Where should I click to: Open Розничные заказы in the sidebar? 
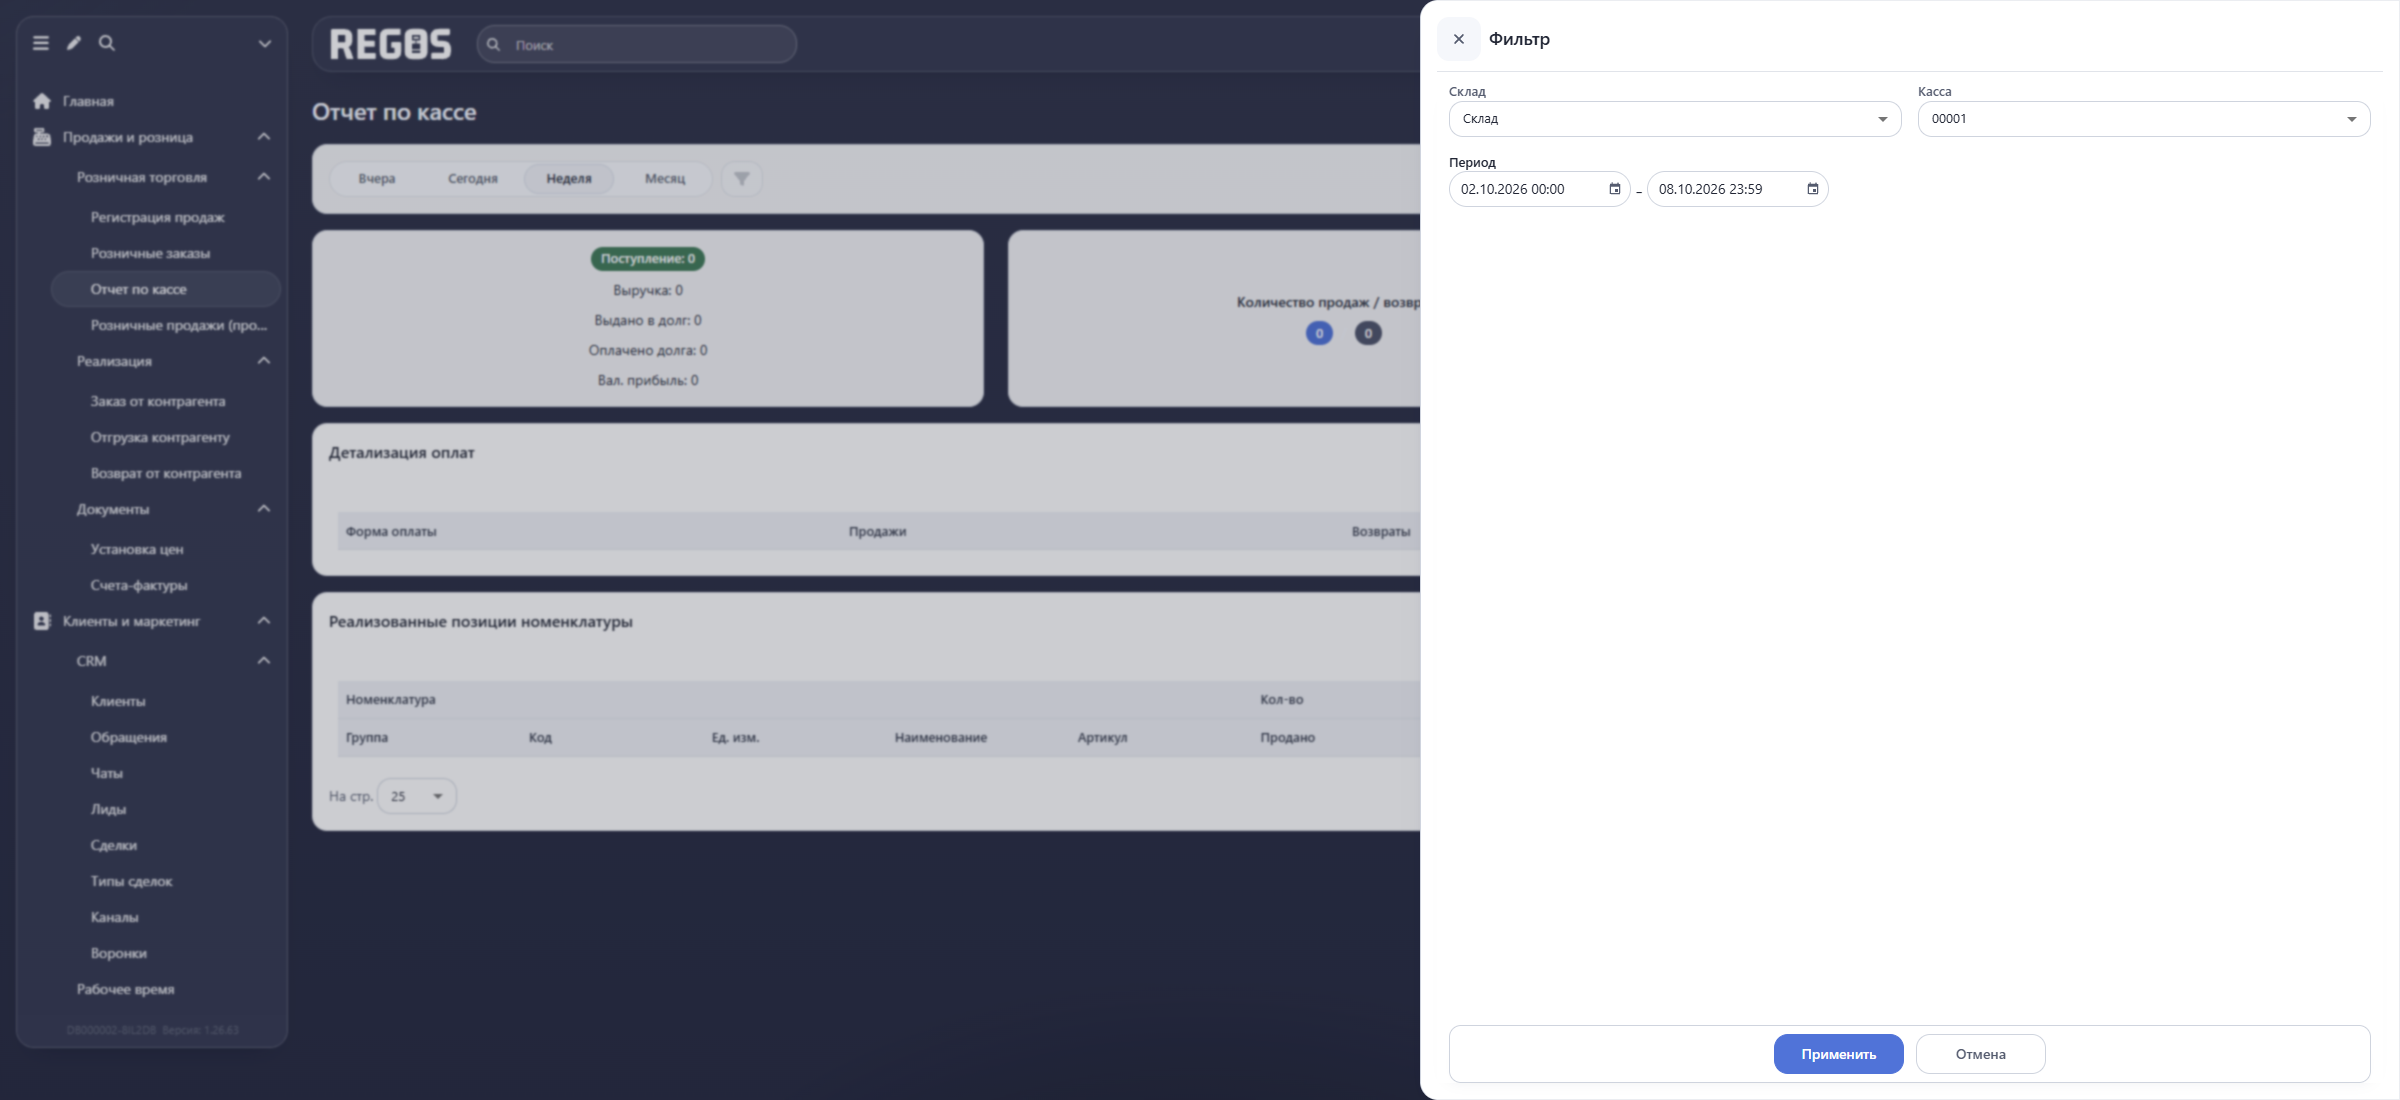[151, 253]
